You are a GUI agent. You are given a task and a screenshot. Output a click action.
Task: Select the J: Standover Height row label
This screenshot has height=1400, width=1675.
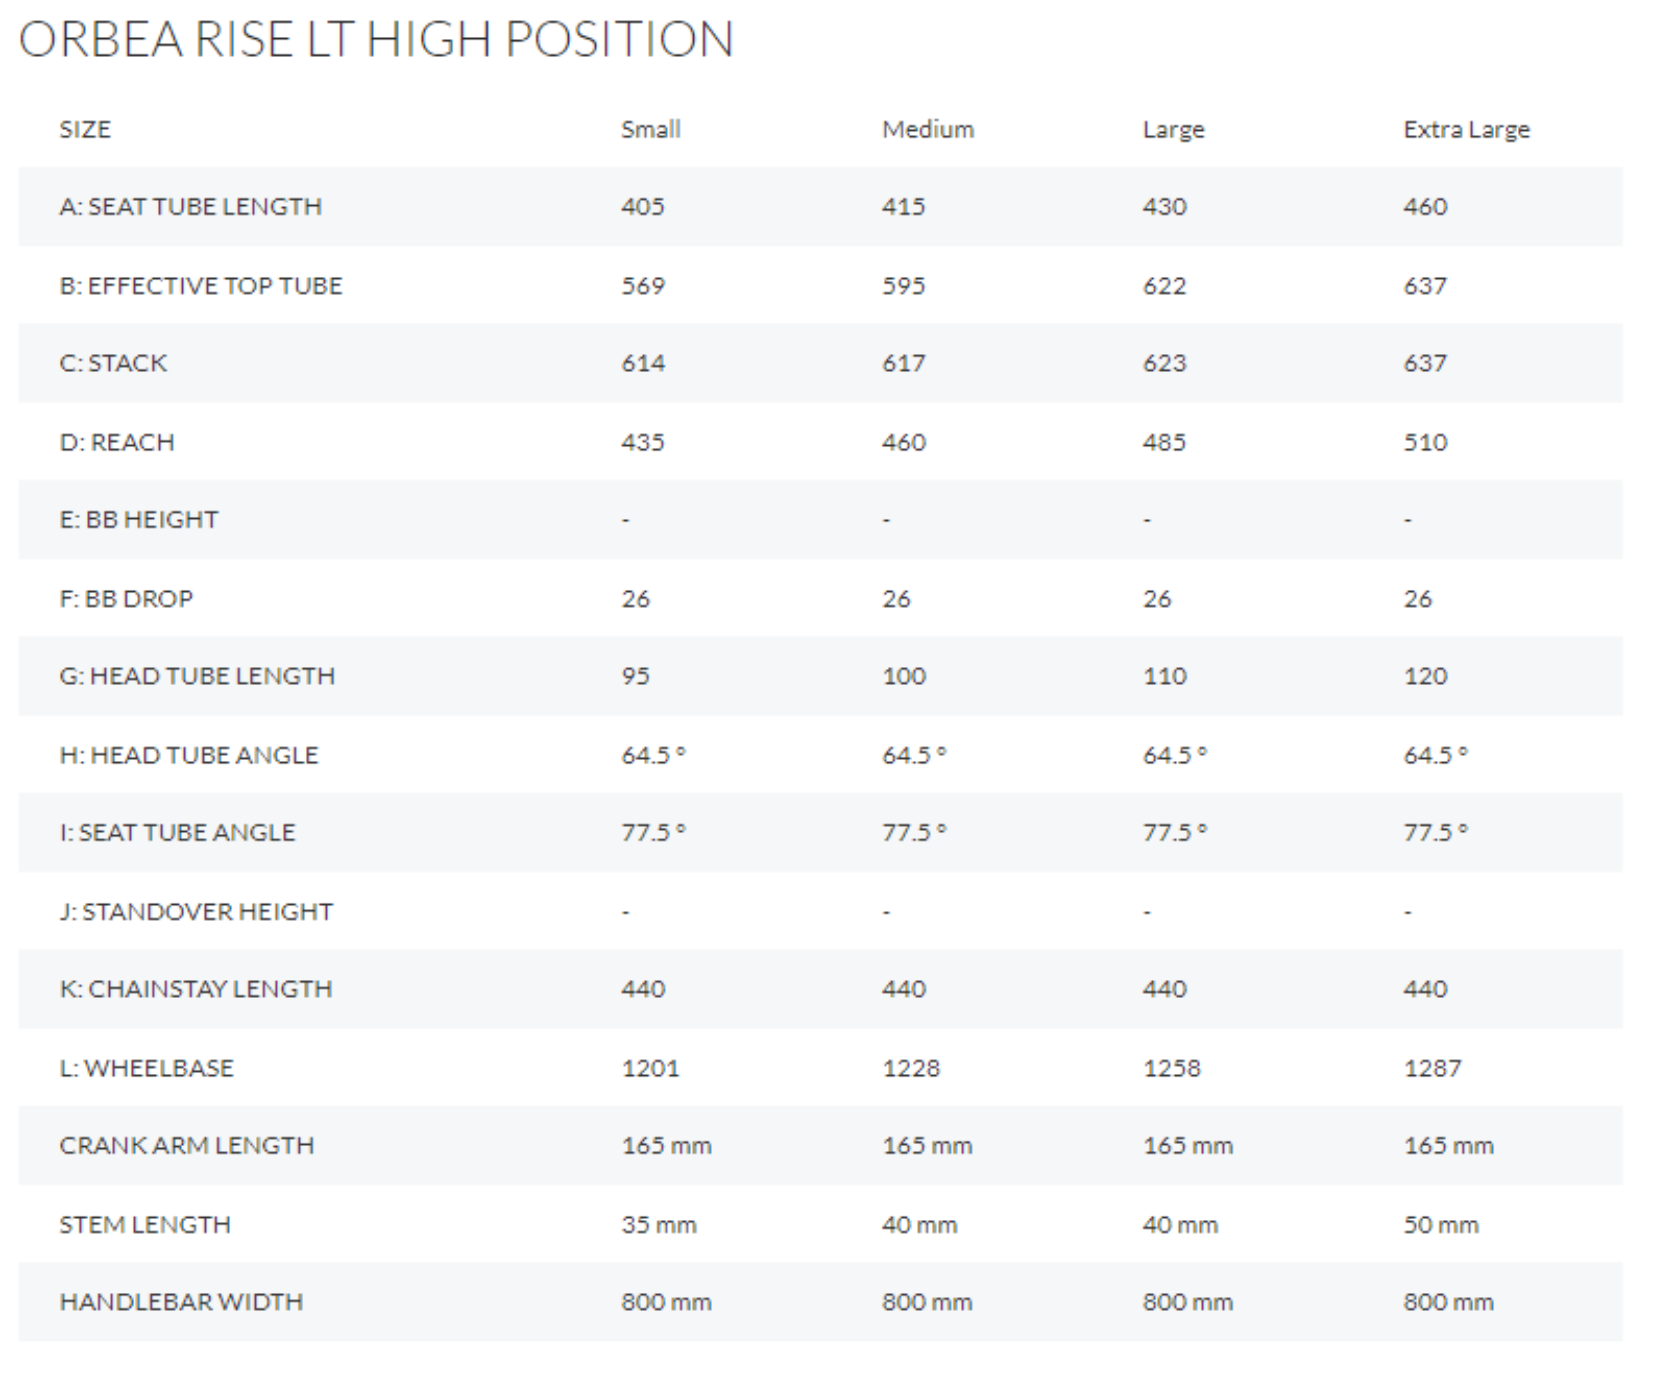coord(196,912)
